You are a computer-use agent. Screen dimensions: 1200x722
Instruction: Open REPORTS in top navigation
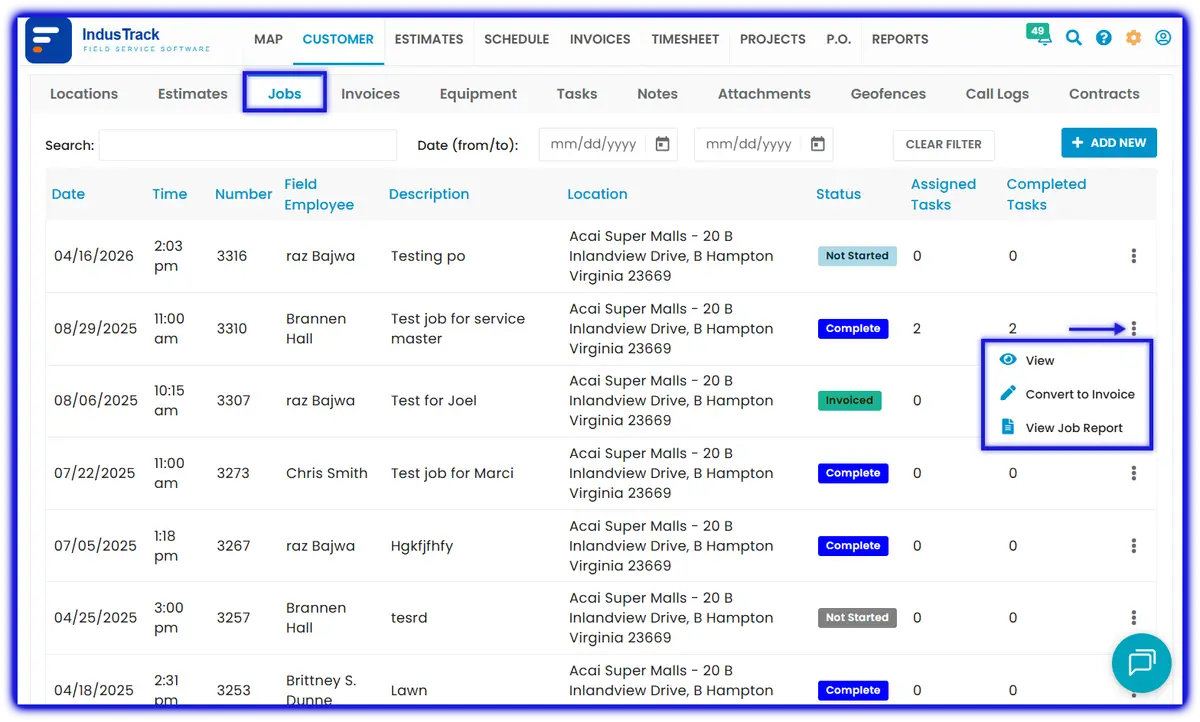900,39
